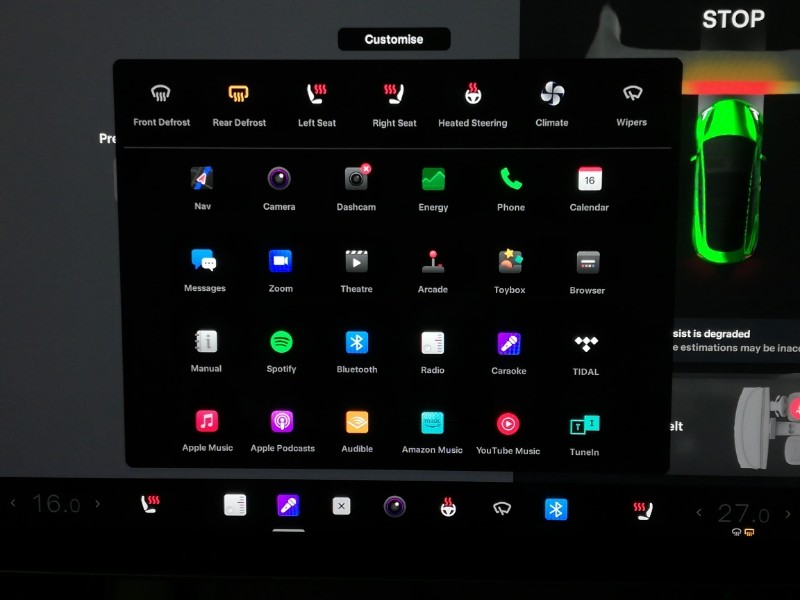The height and width of the screenshot is (600, 800).
Task: Open the Energy app
Action: click(433, 180)
